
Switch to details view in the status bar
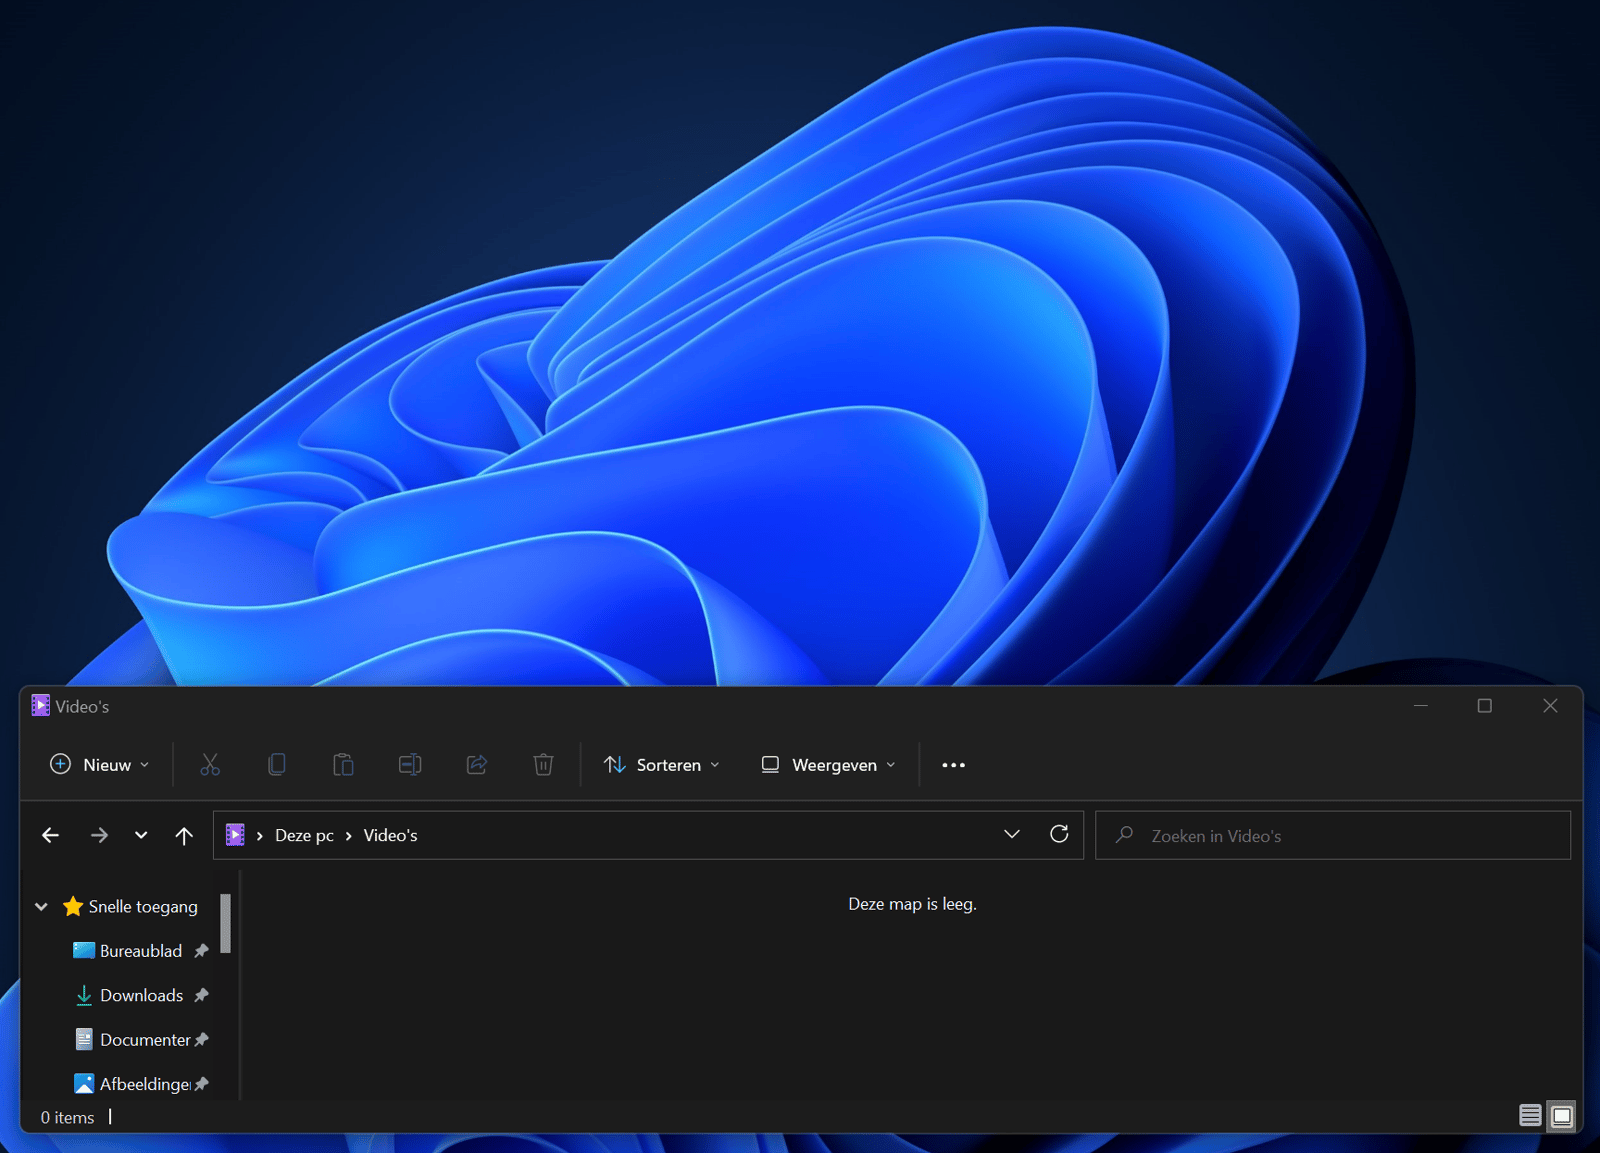coord(1529,1116)
